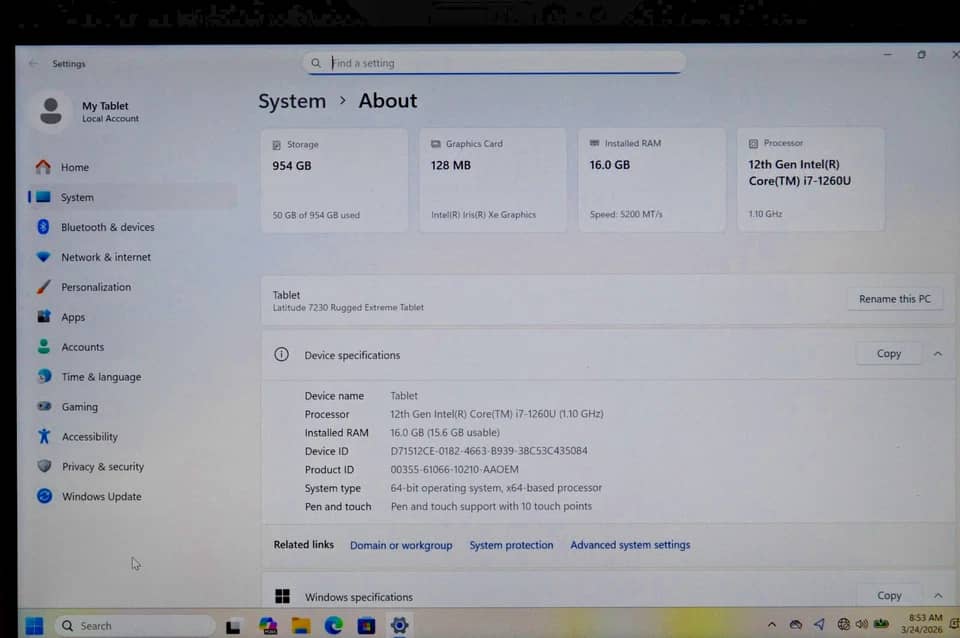This screenshot has height=638, width=960.
Task: Open network globe icon in tray
Action: click(x=843, y=624)
